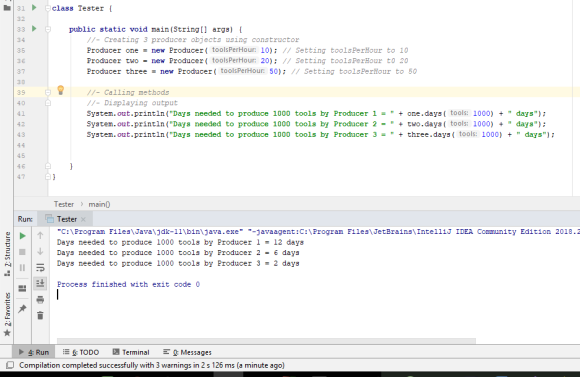Click 'three.days' call on line 43
The width and height of the screenshot is (580, 377).
click(x=429, y=134)
